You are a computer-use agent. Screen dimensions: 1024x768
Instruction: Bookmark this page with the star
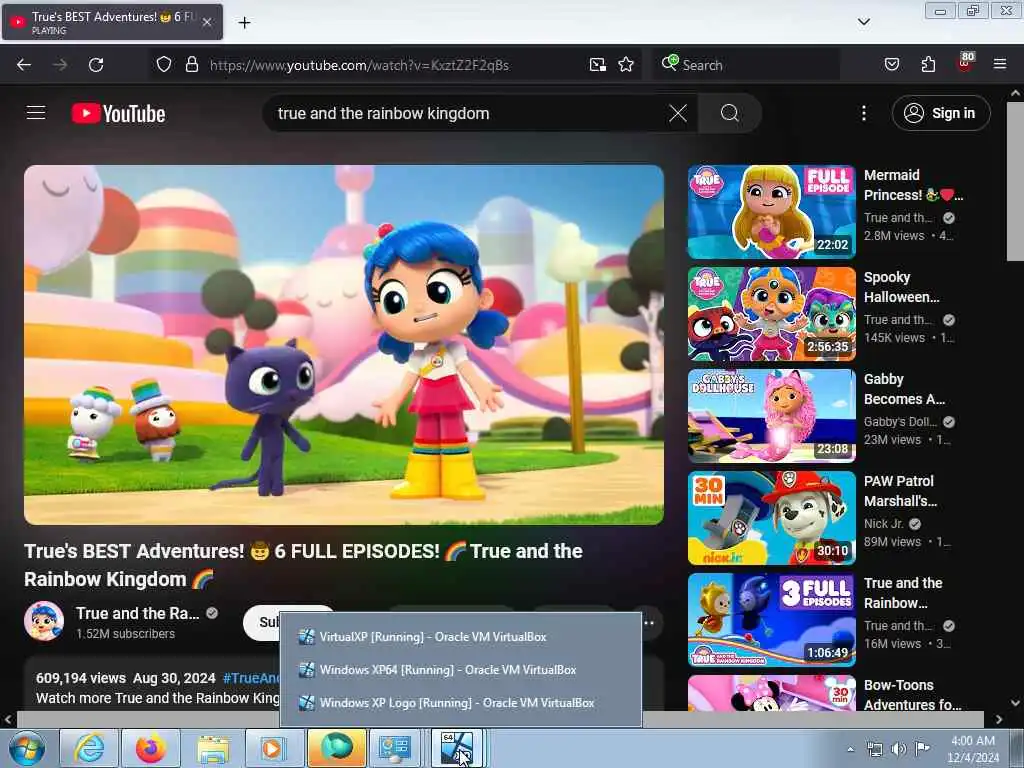(x=626, y=64)
